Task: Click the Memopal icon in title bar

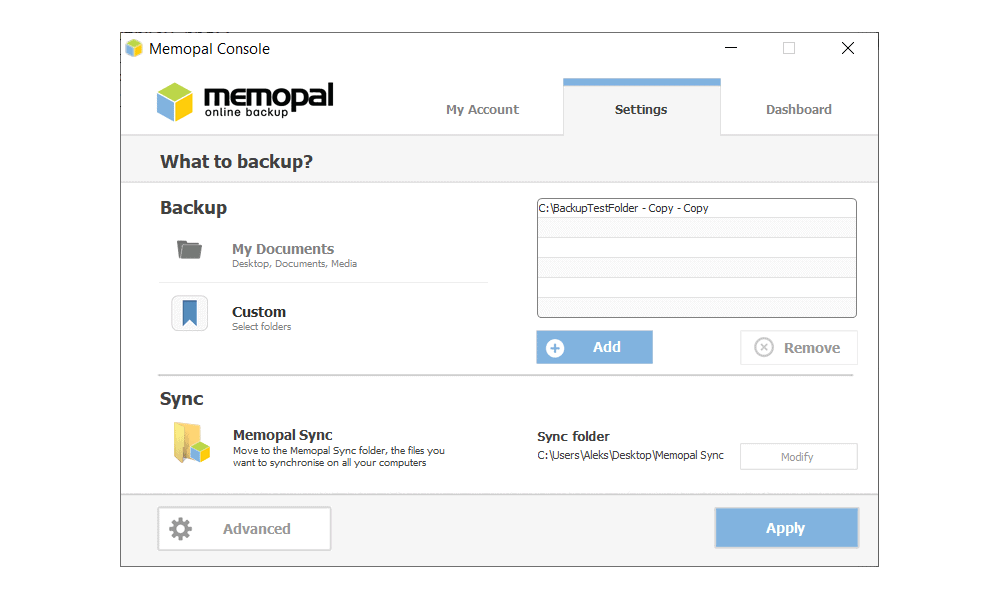Action: [134, 48]
